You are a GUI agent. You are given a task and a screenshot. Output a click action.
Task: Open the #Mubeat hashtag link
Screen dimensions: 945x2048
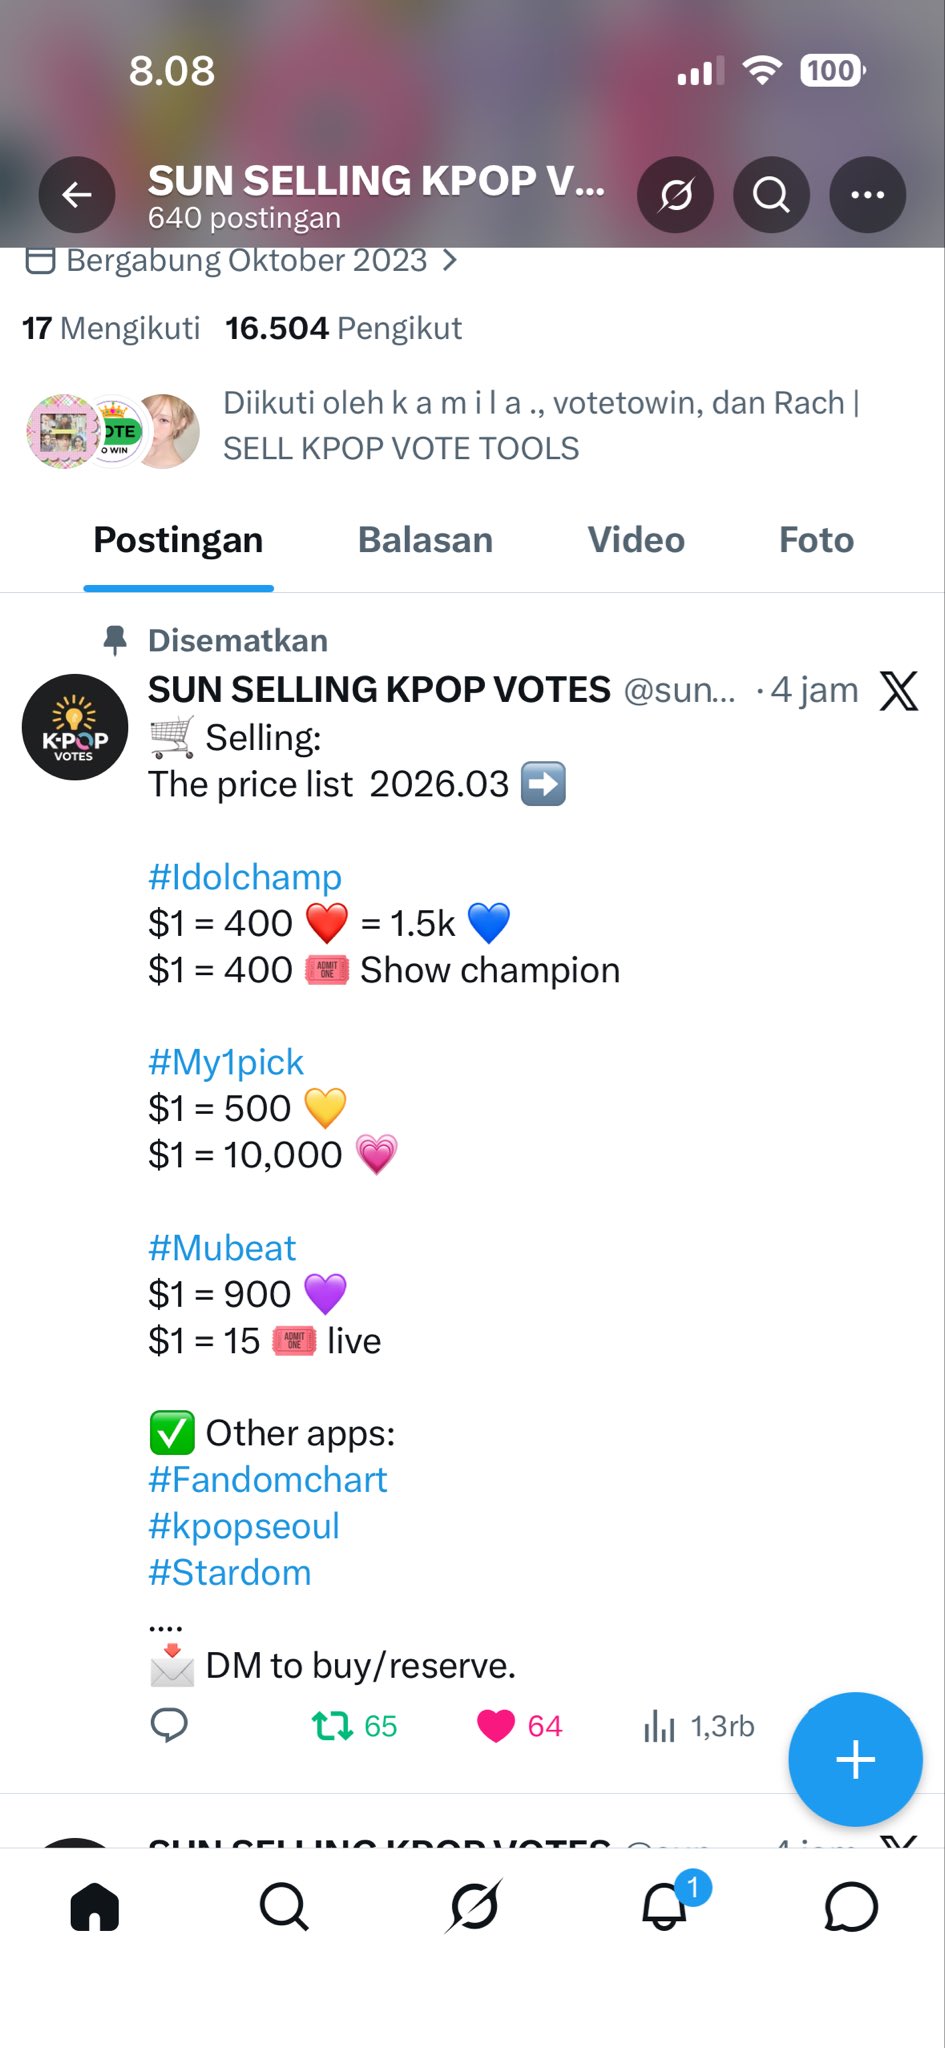click(x=222, y=1248)
